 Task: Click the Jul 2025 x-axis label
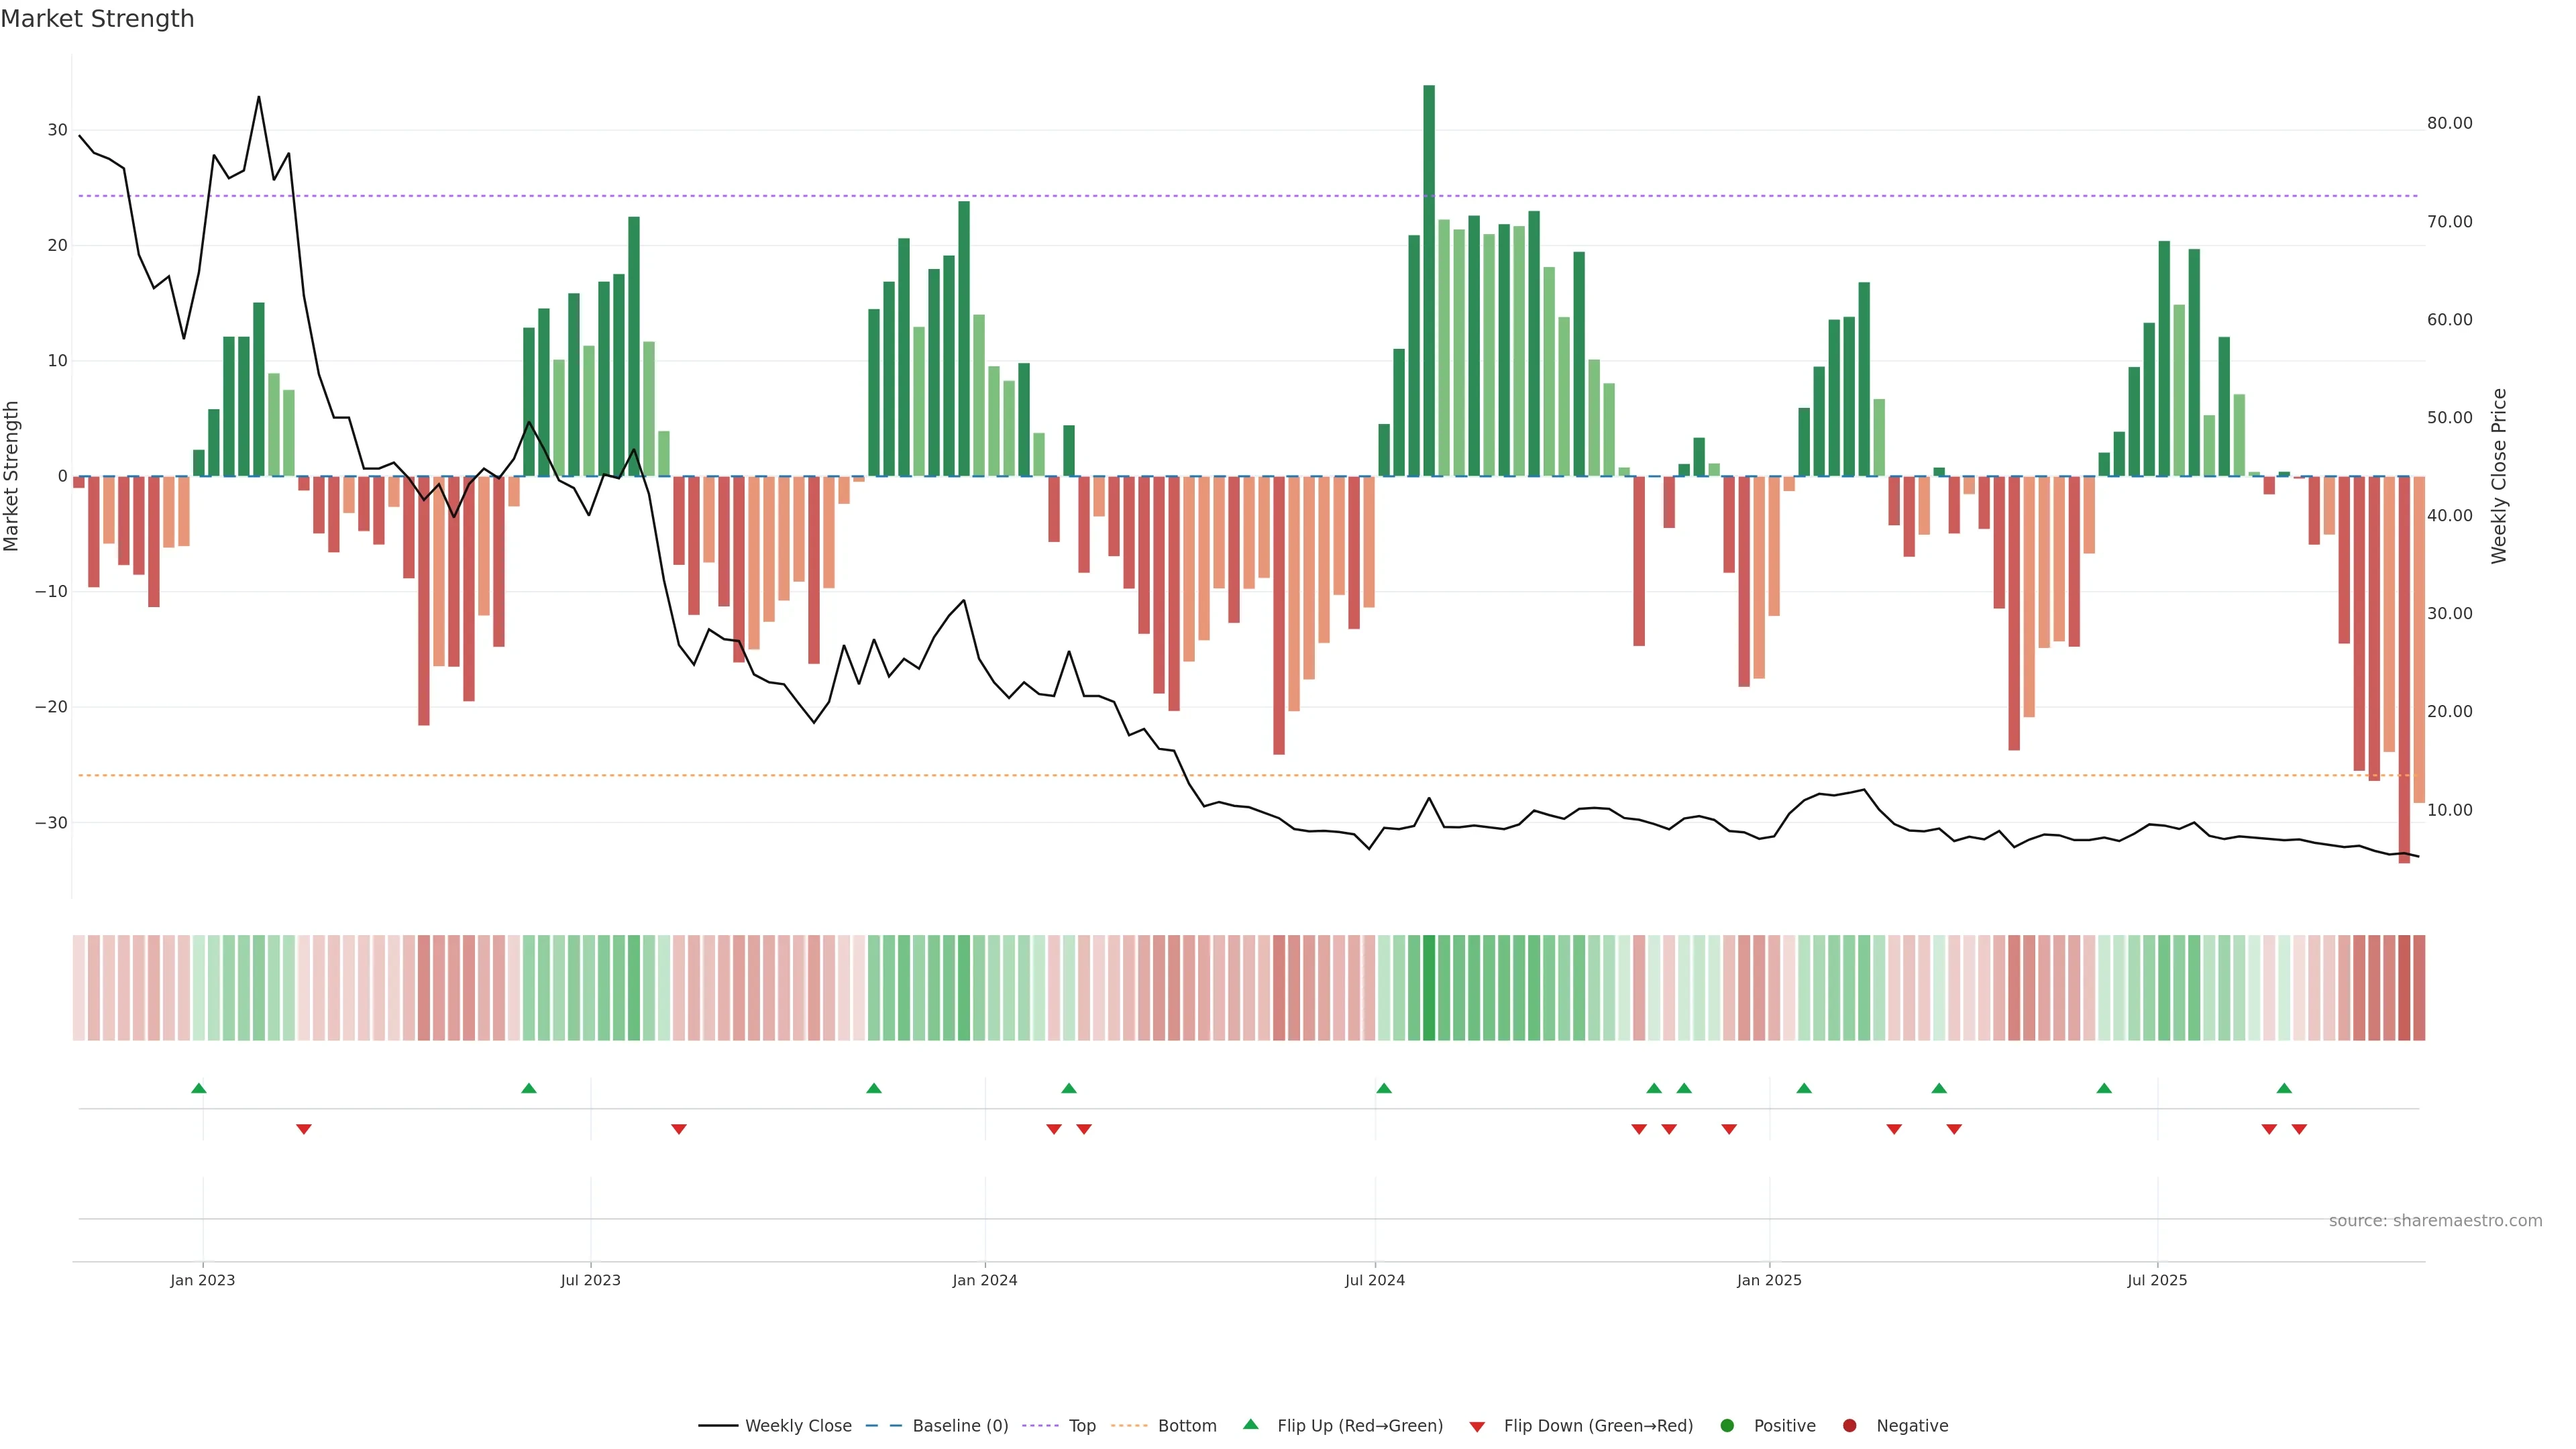click(x=2157, y=1280)
